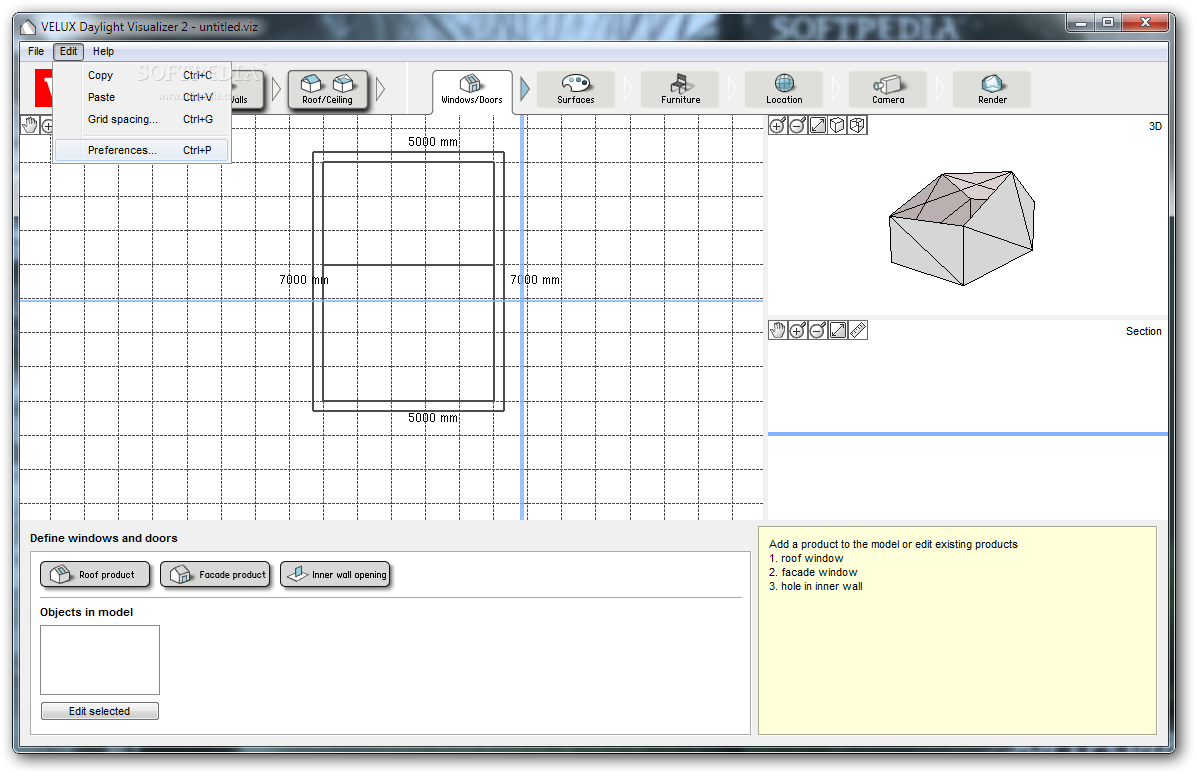Select the pan hand tool in plan view
The height and width of the screenshot is (774, 1196).
point(30,125)
